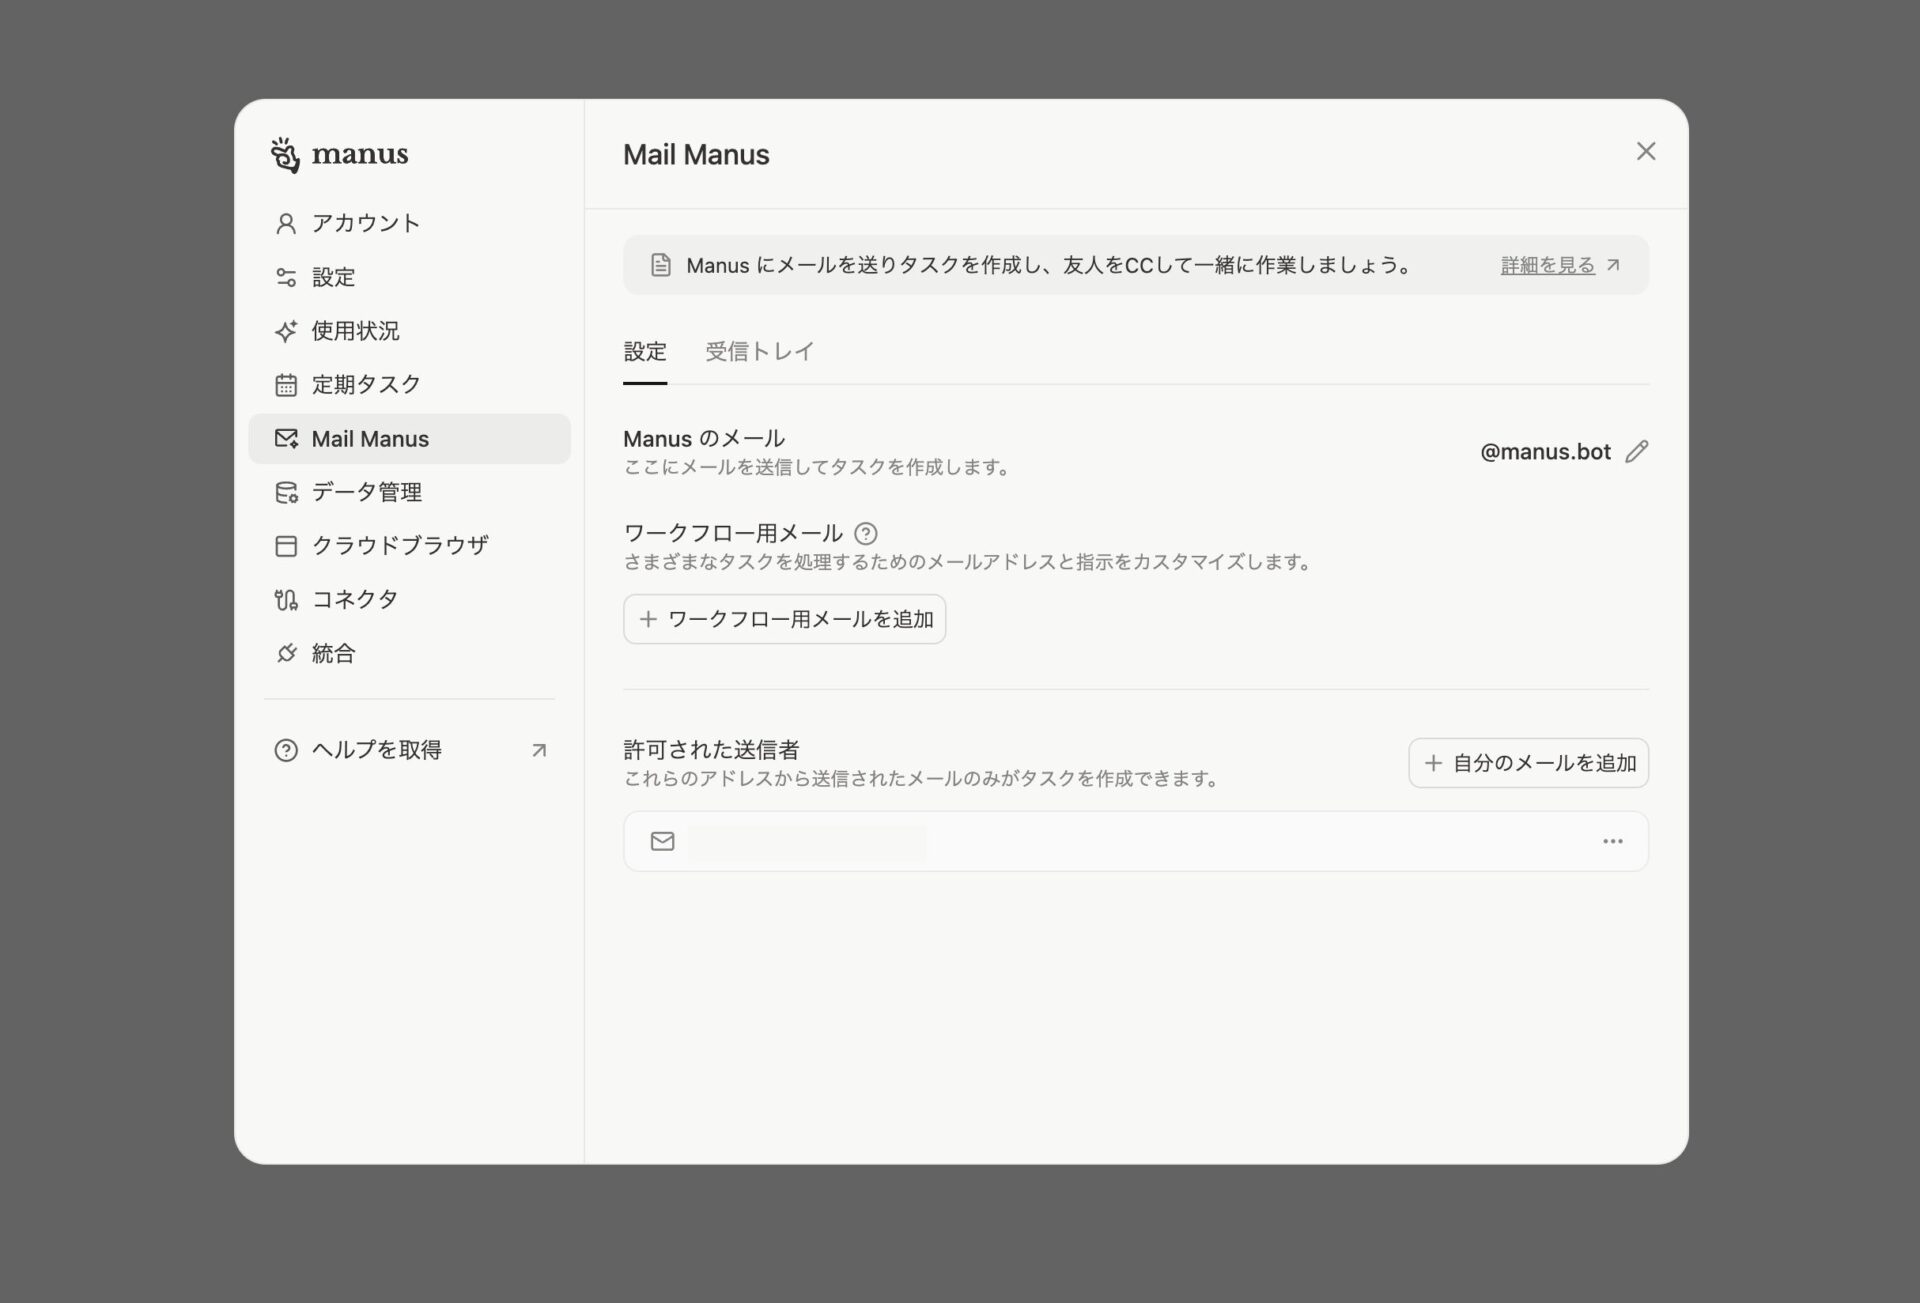Screen dimensions: 1920x1303
Task: Close the Mail Manus dialog
Action: click(1645, 151)
